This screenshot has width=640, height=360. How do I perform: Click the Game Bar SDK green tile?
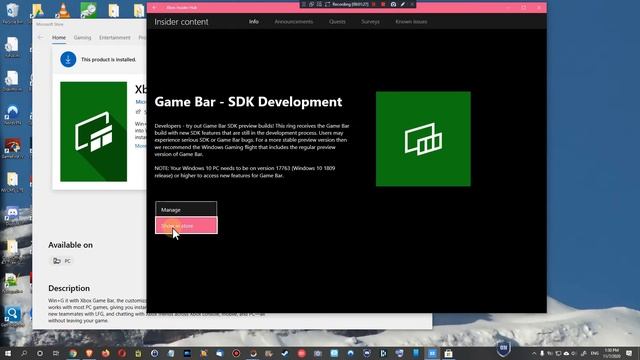(423, 139)
